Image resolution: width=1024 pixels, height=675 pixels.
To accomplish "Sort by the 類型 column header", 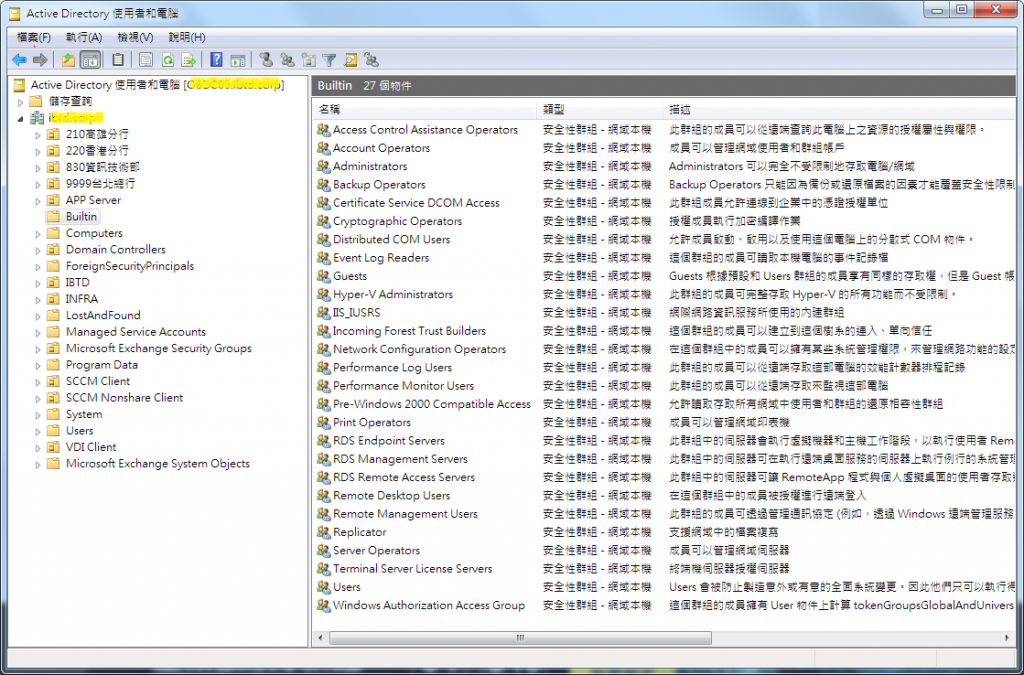I will 600,109.
